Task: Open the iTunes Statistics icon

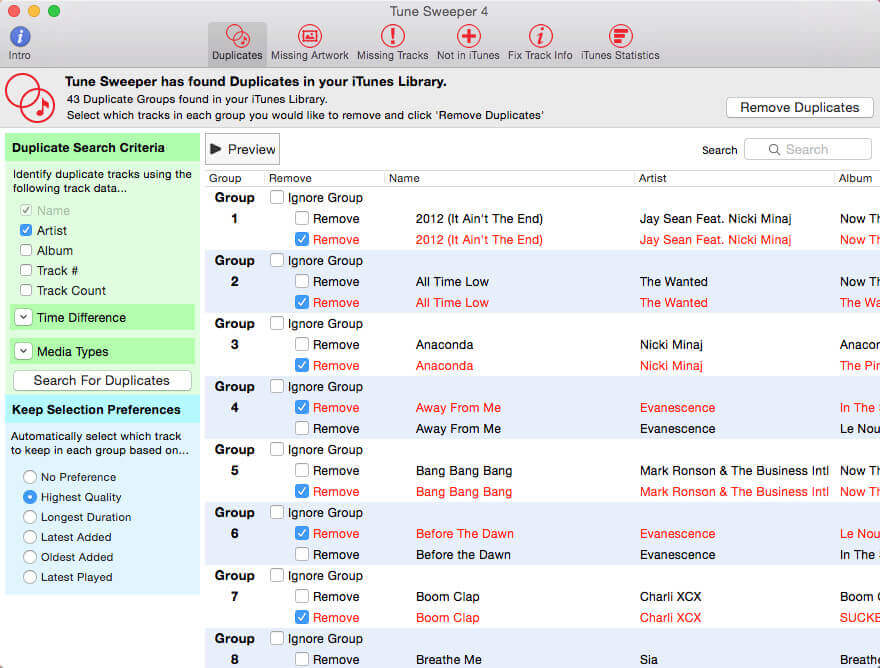Action: tap(620, 36)
